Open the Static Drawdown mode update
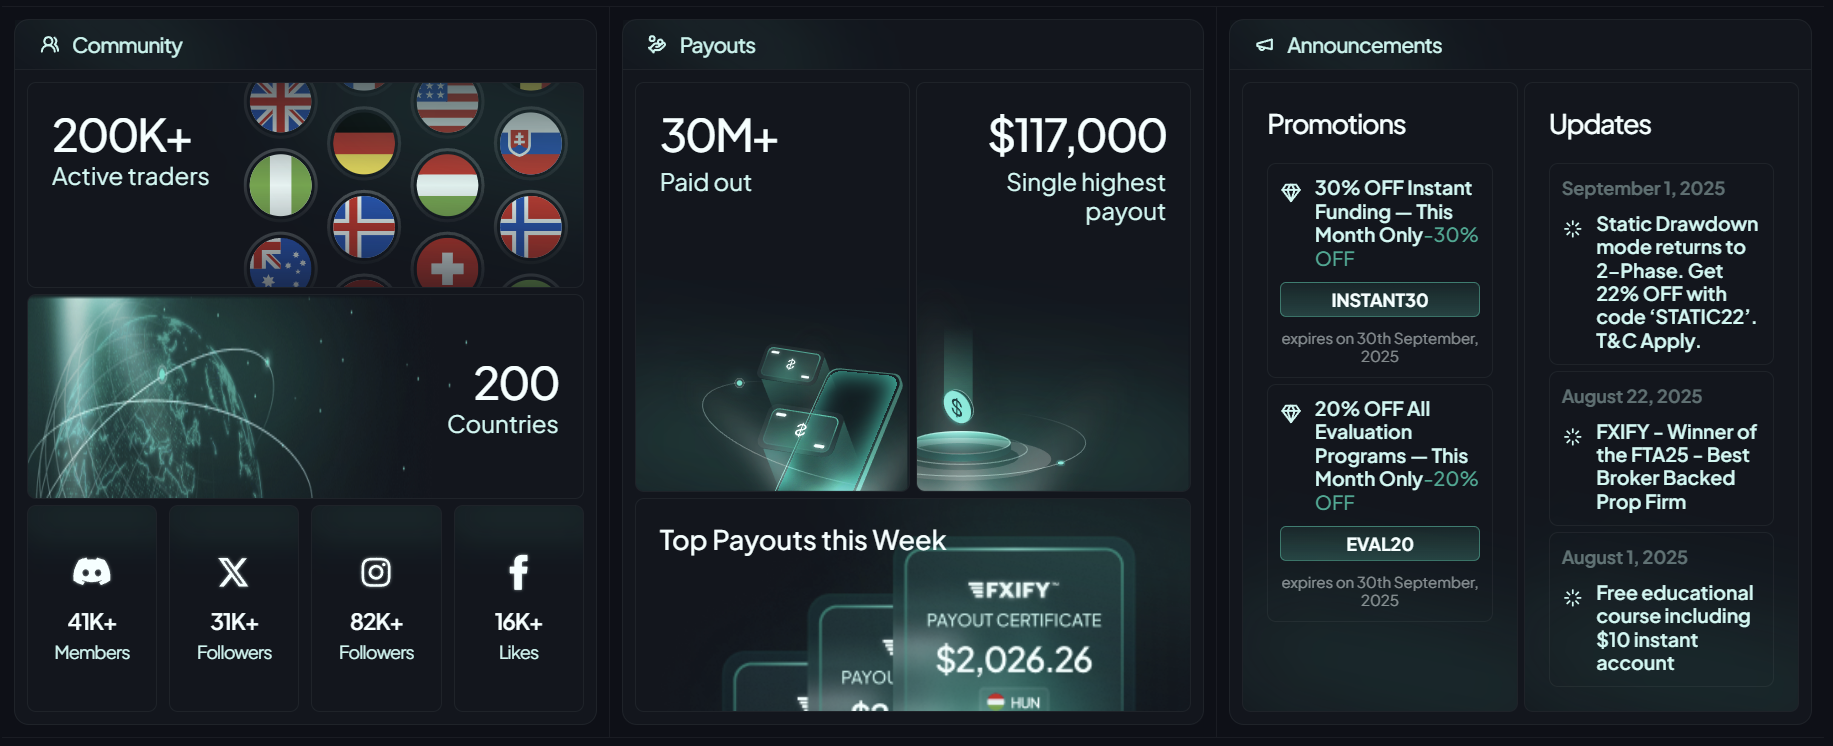 [1675, 282]
